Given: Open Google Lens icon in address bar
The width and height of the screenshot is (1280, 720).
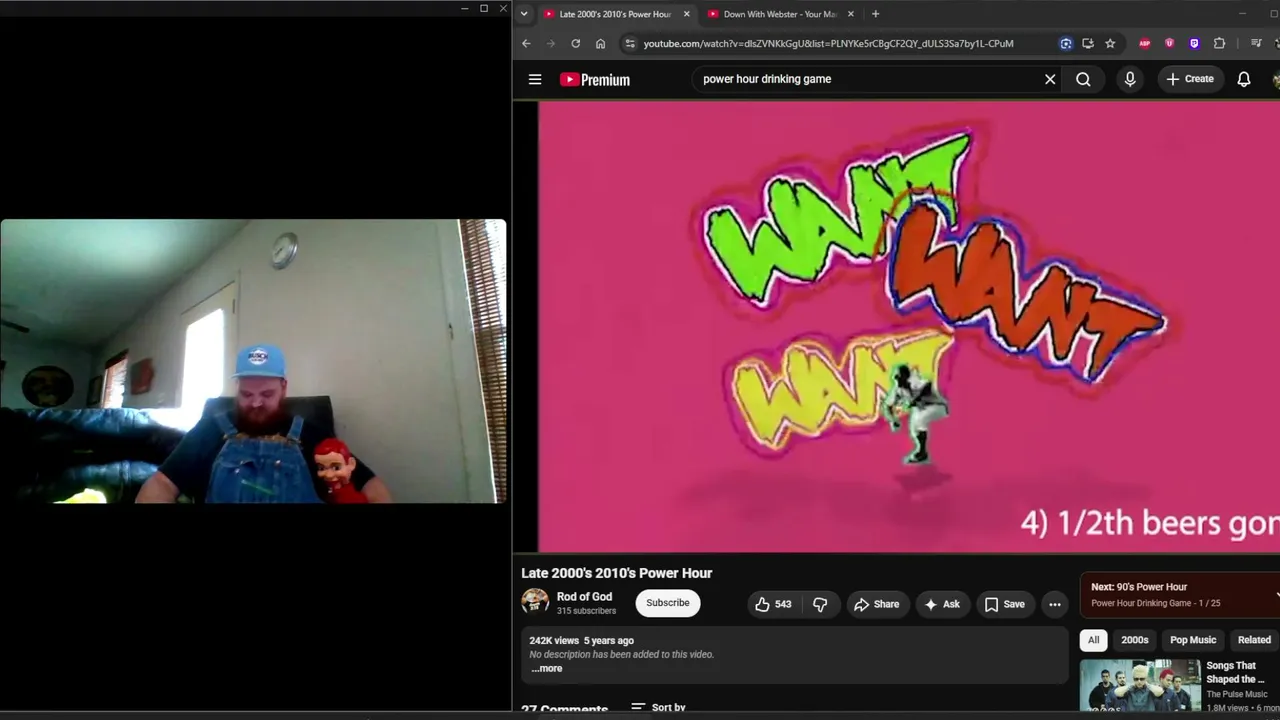Looking at the screenshot, I should (x=1066, y=43).
